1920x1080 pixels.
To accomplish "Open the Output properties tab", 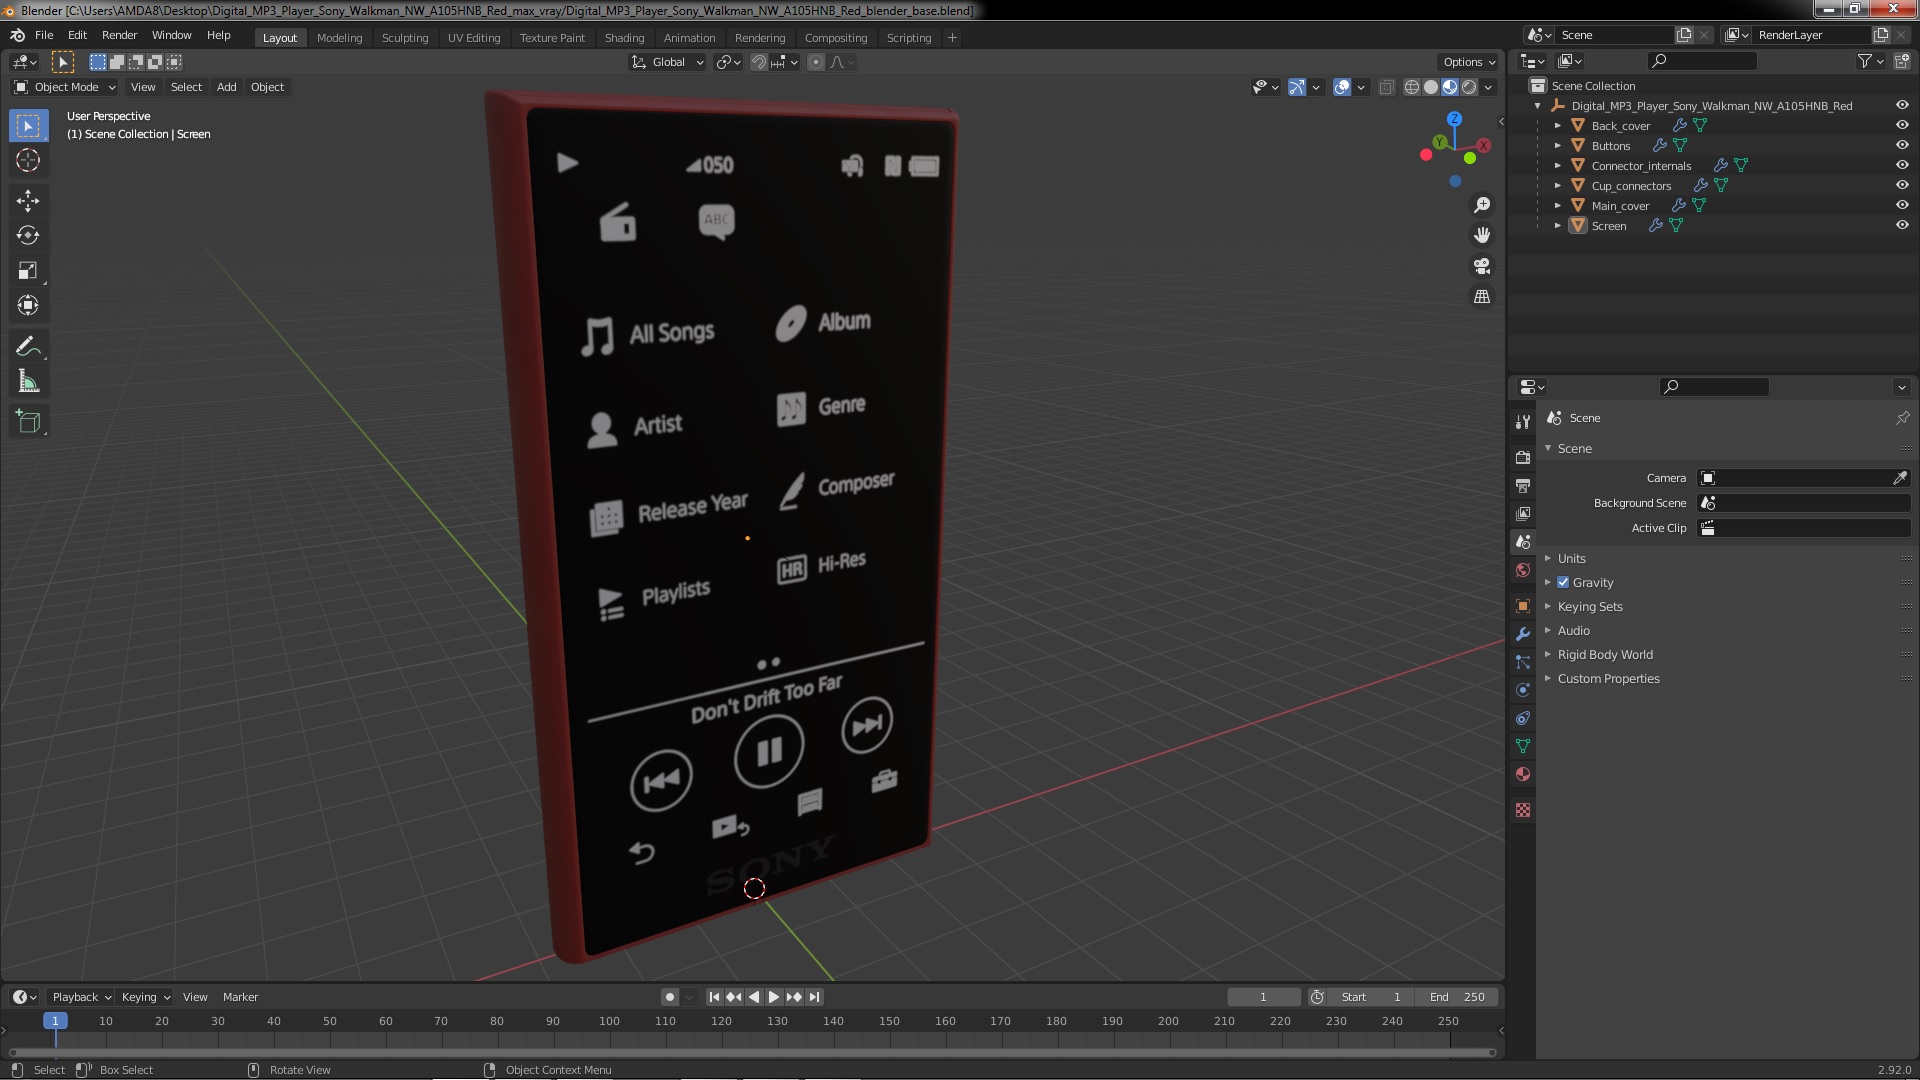I will (x=1522, y=485).
